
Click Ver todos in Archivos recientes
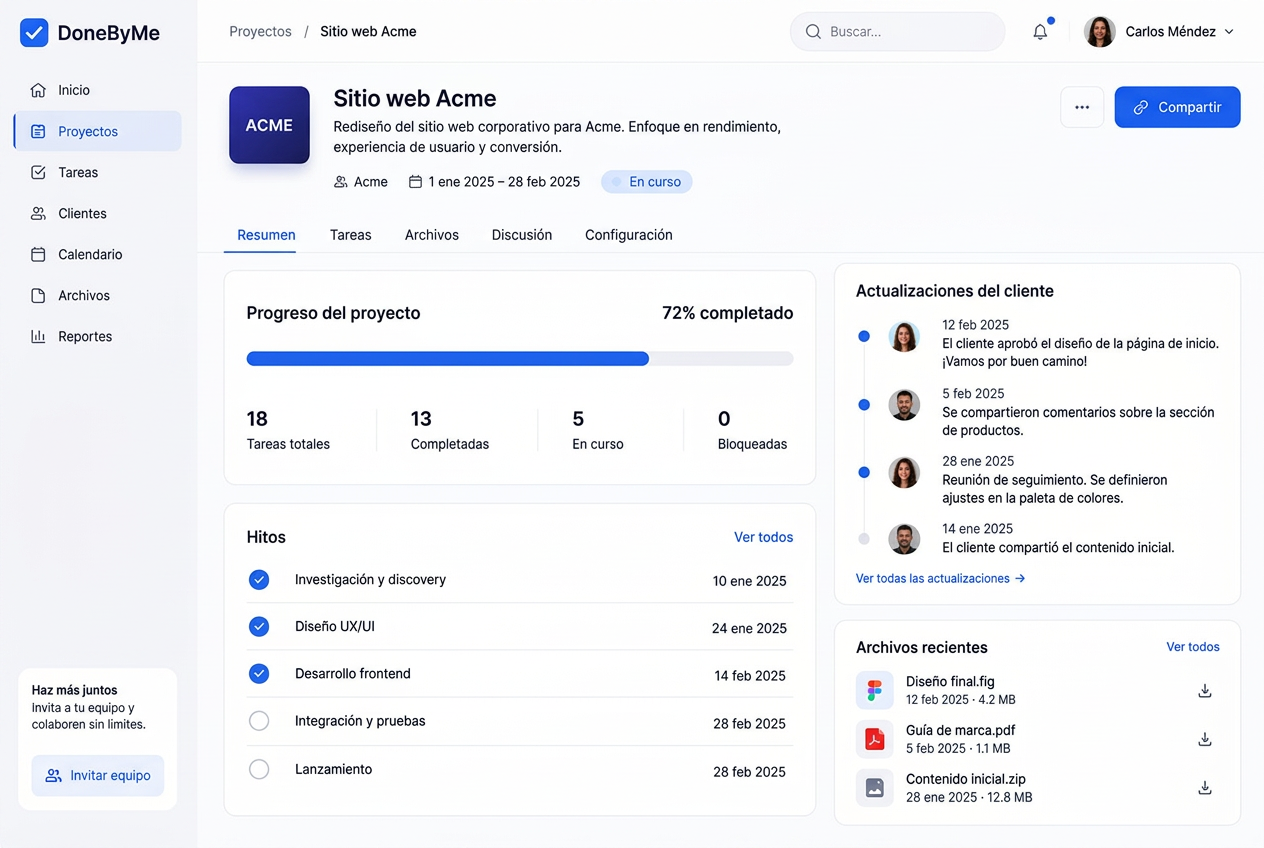click(x=1193, y=647)
